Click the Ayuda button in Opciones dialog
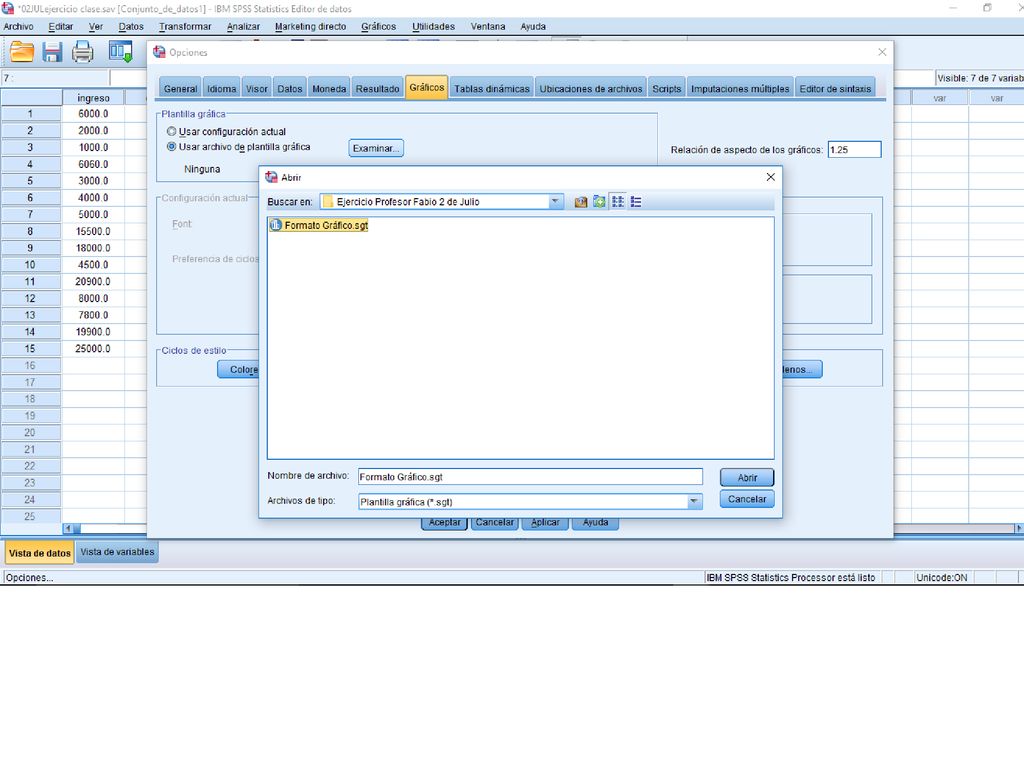The width and height of the screenshot is (1024, 768). (595, 522)
